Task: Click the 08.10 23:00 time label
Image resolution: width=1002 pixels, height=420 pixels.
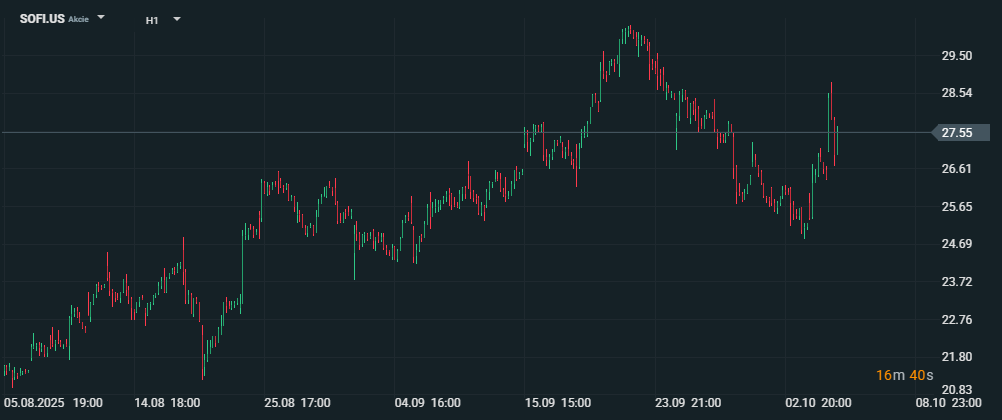Action: click(949, 403)
